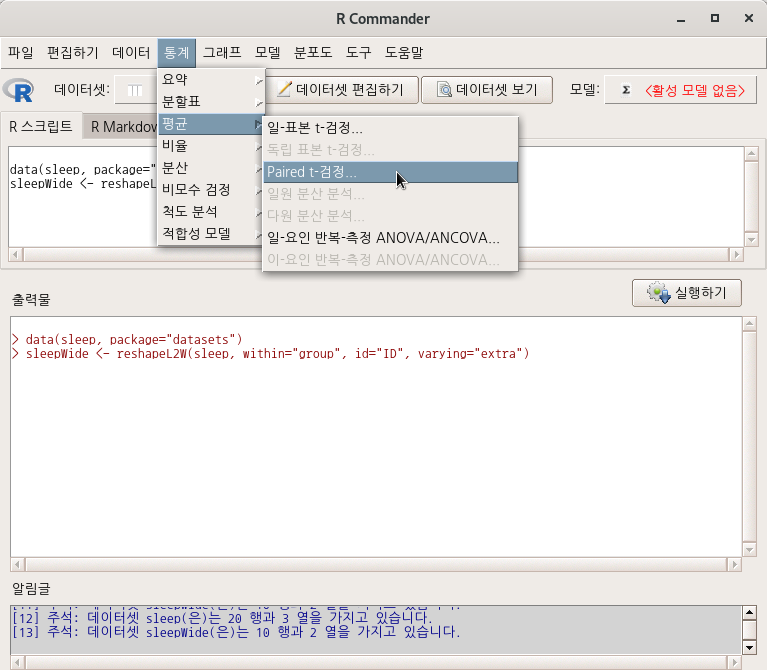Open the 데이터 menu
Screen dimensions: 767x670
[131, 52]
